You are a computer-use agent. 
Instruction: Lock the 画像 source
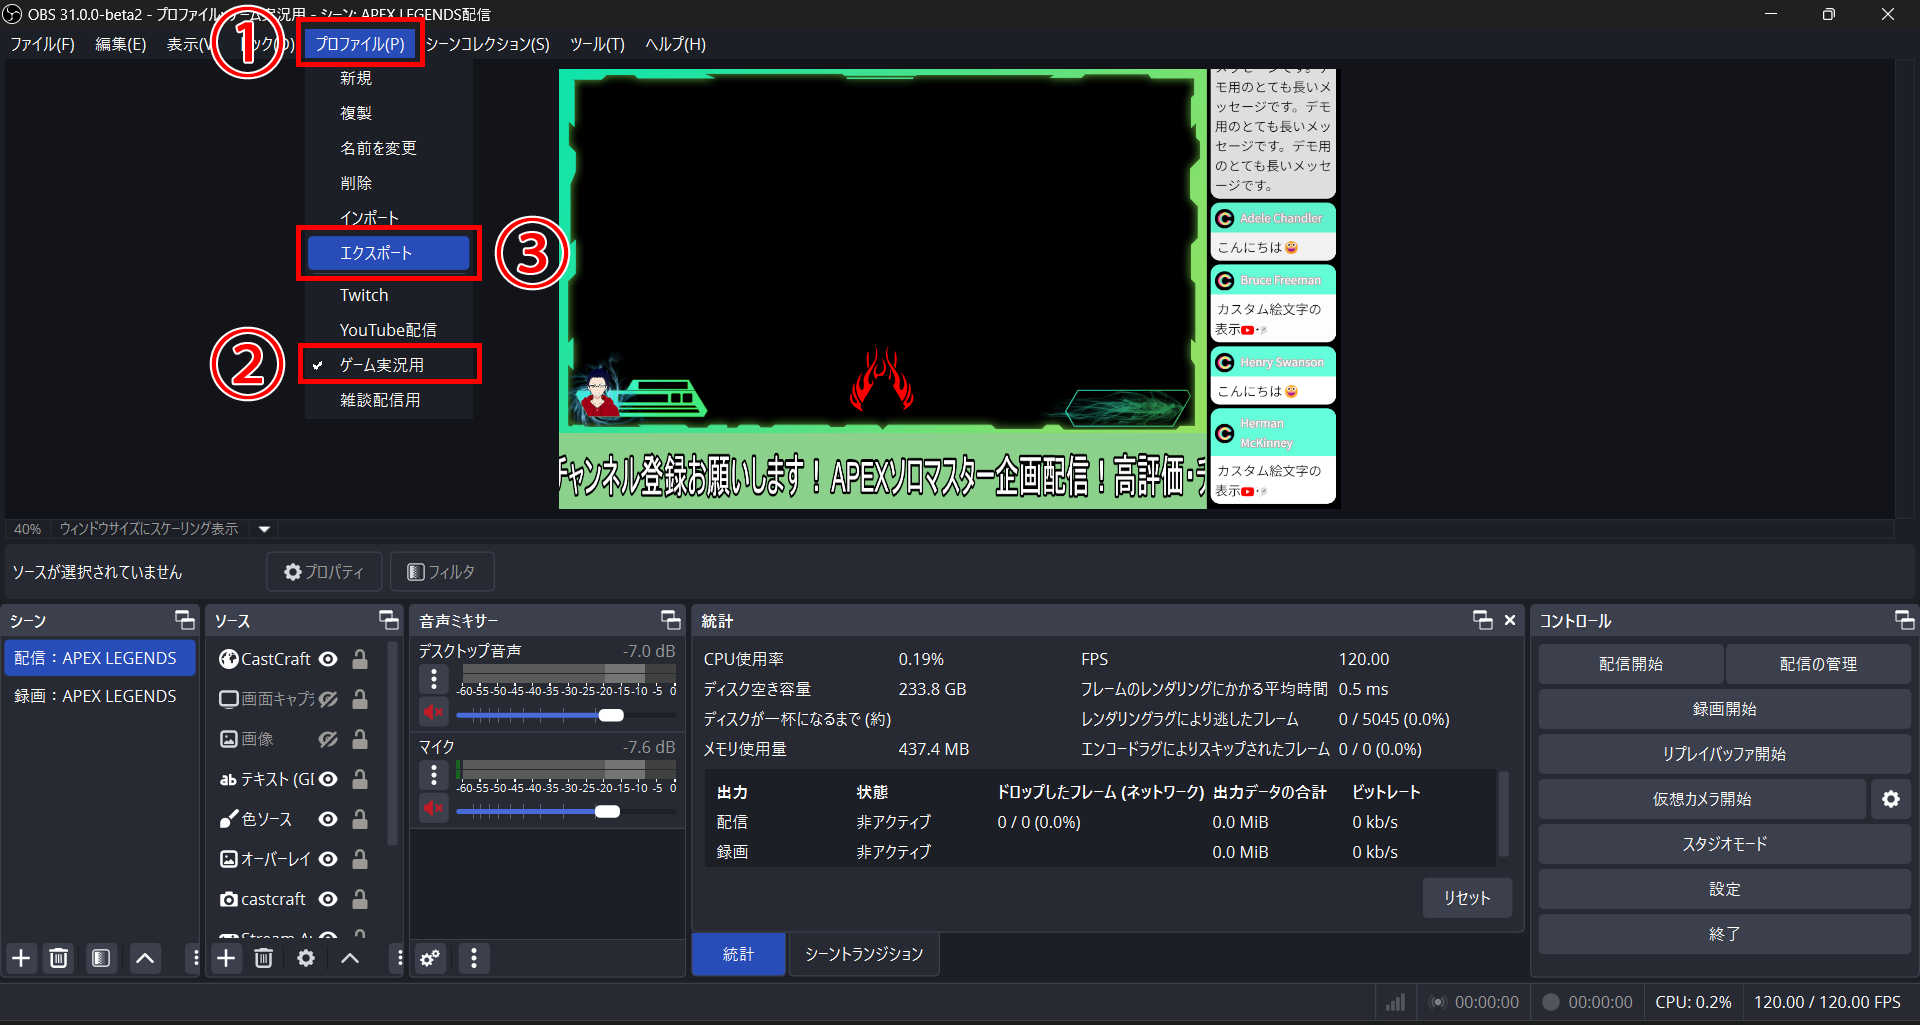[360, 739]
